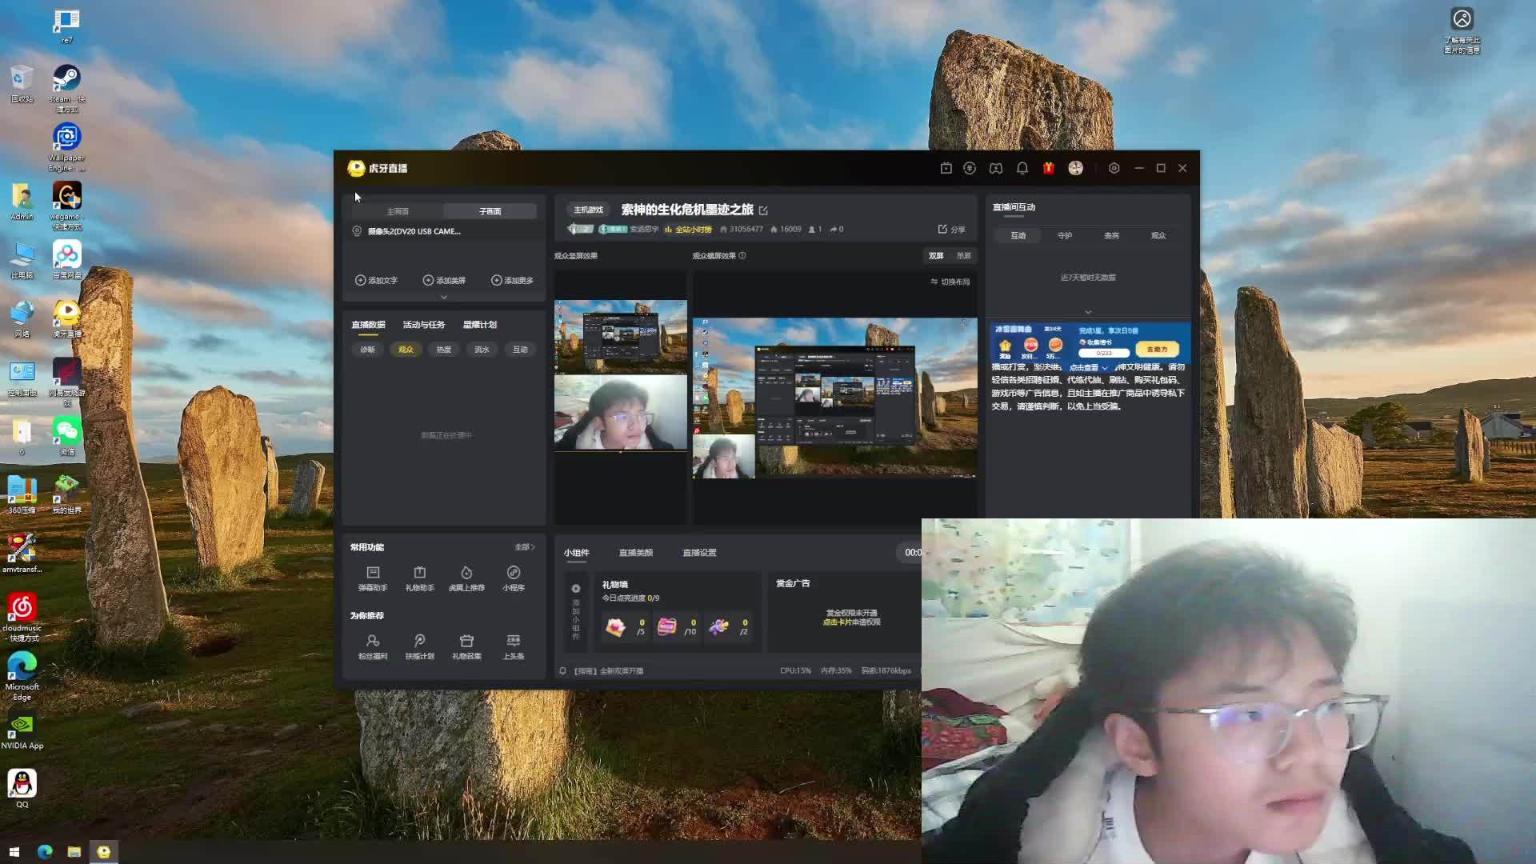The width and height of the screenshot is (1536, 864).
Task: Switch to the 直播设置 tab
Action: pos(699,553)
